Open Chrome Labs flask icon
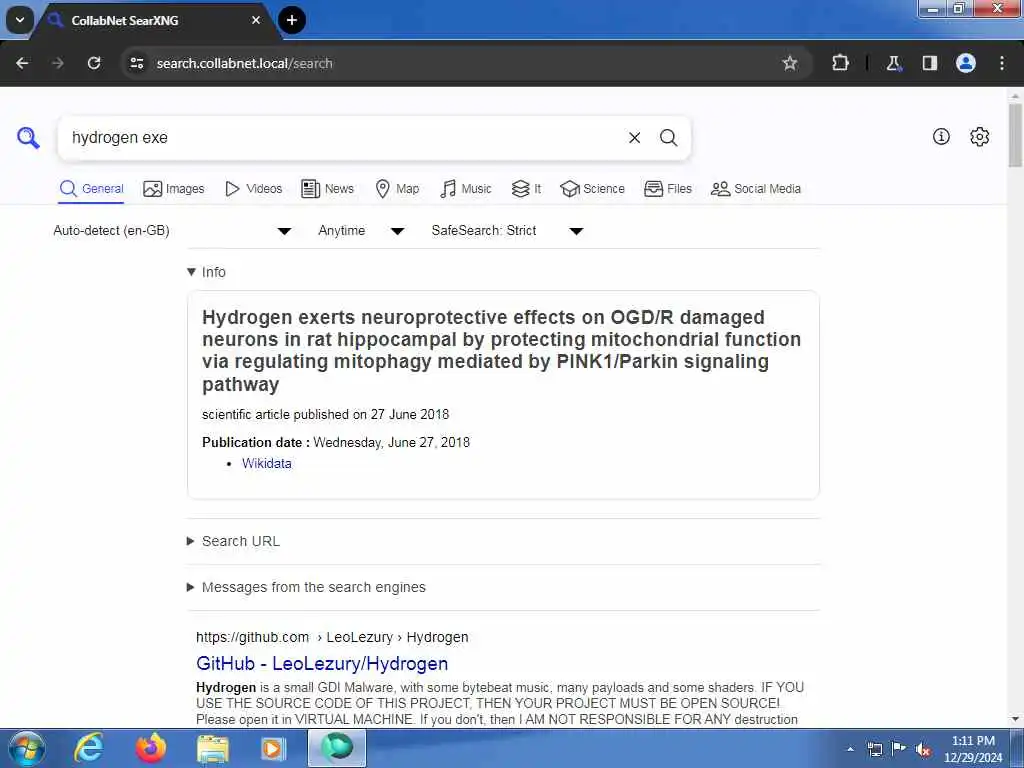 (x=893, y=63)
